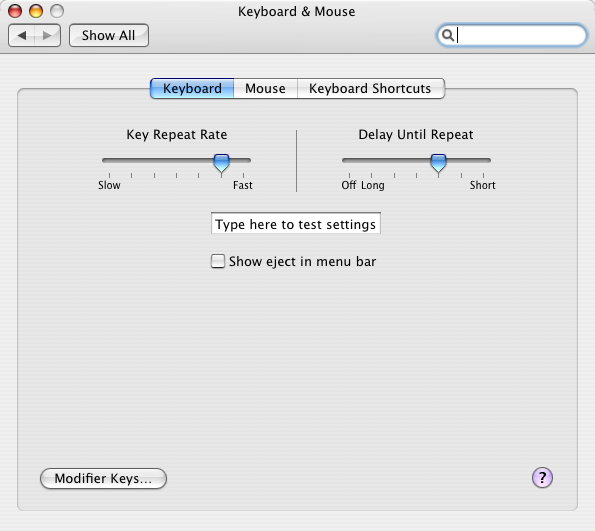Set Key Repeat Rate to Slow end
The width and height of the screenshot is (595, 531).
[109, 161]
